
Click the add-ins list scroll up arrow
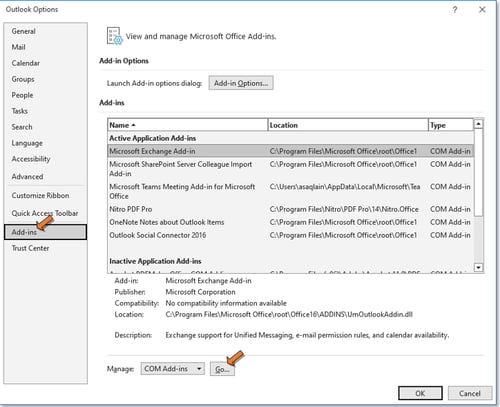(x=478, y=124)
